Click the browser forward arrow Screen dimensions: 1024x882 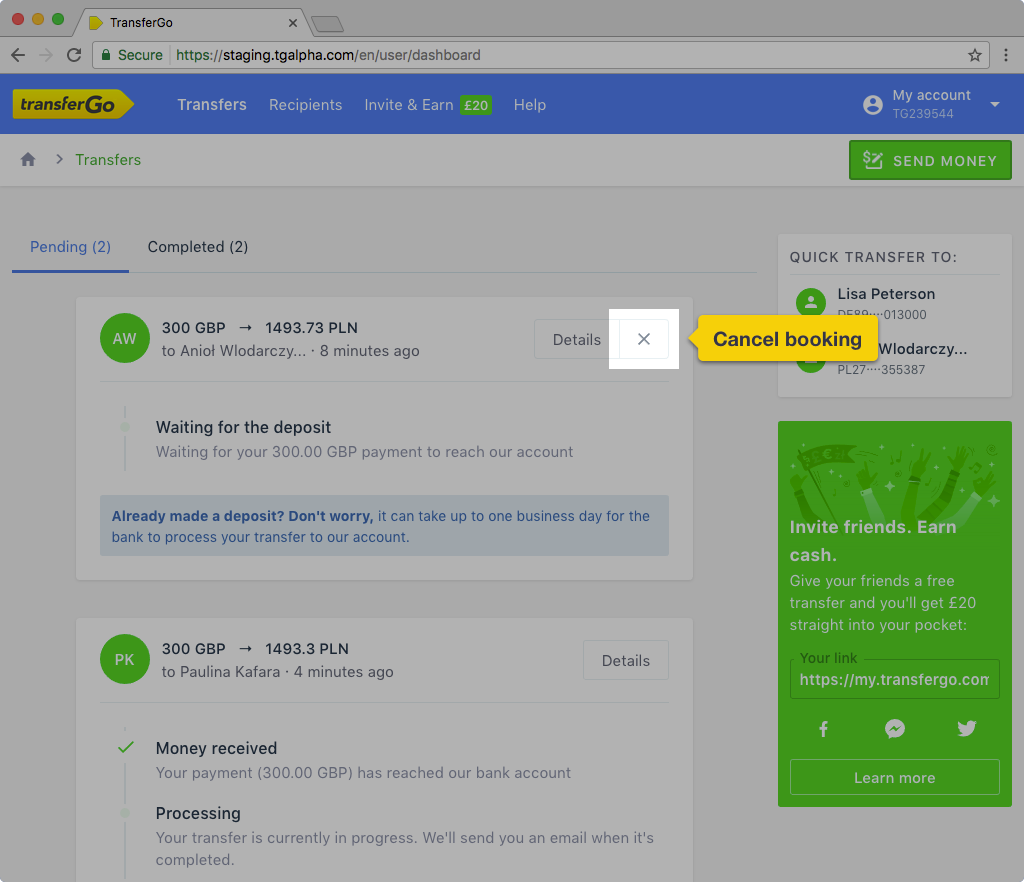pos(46,55)
